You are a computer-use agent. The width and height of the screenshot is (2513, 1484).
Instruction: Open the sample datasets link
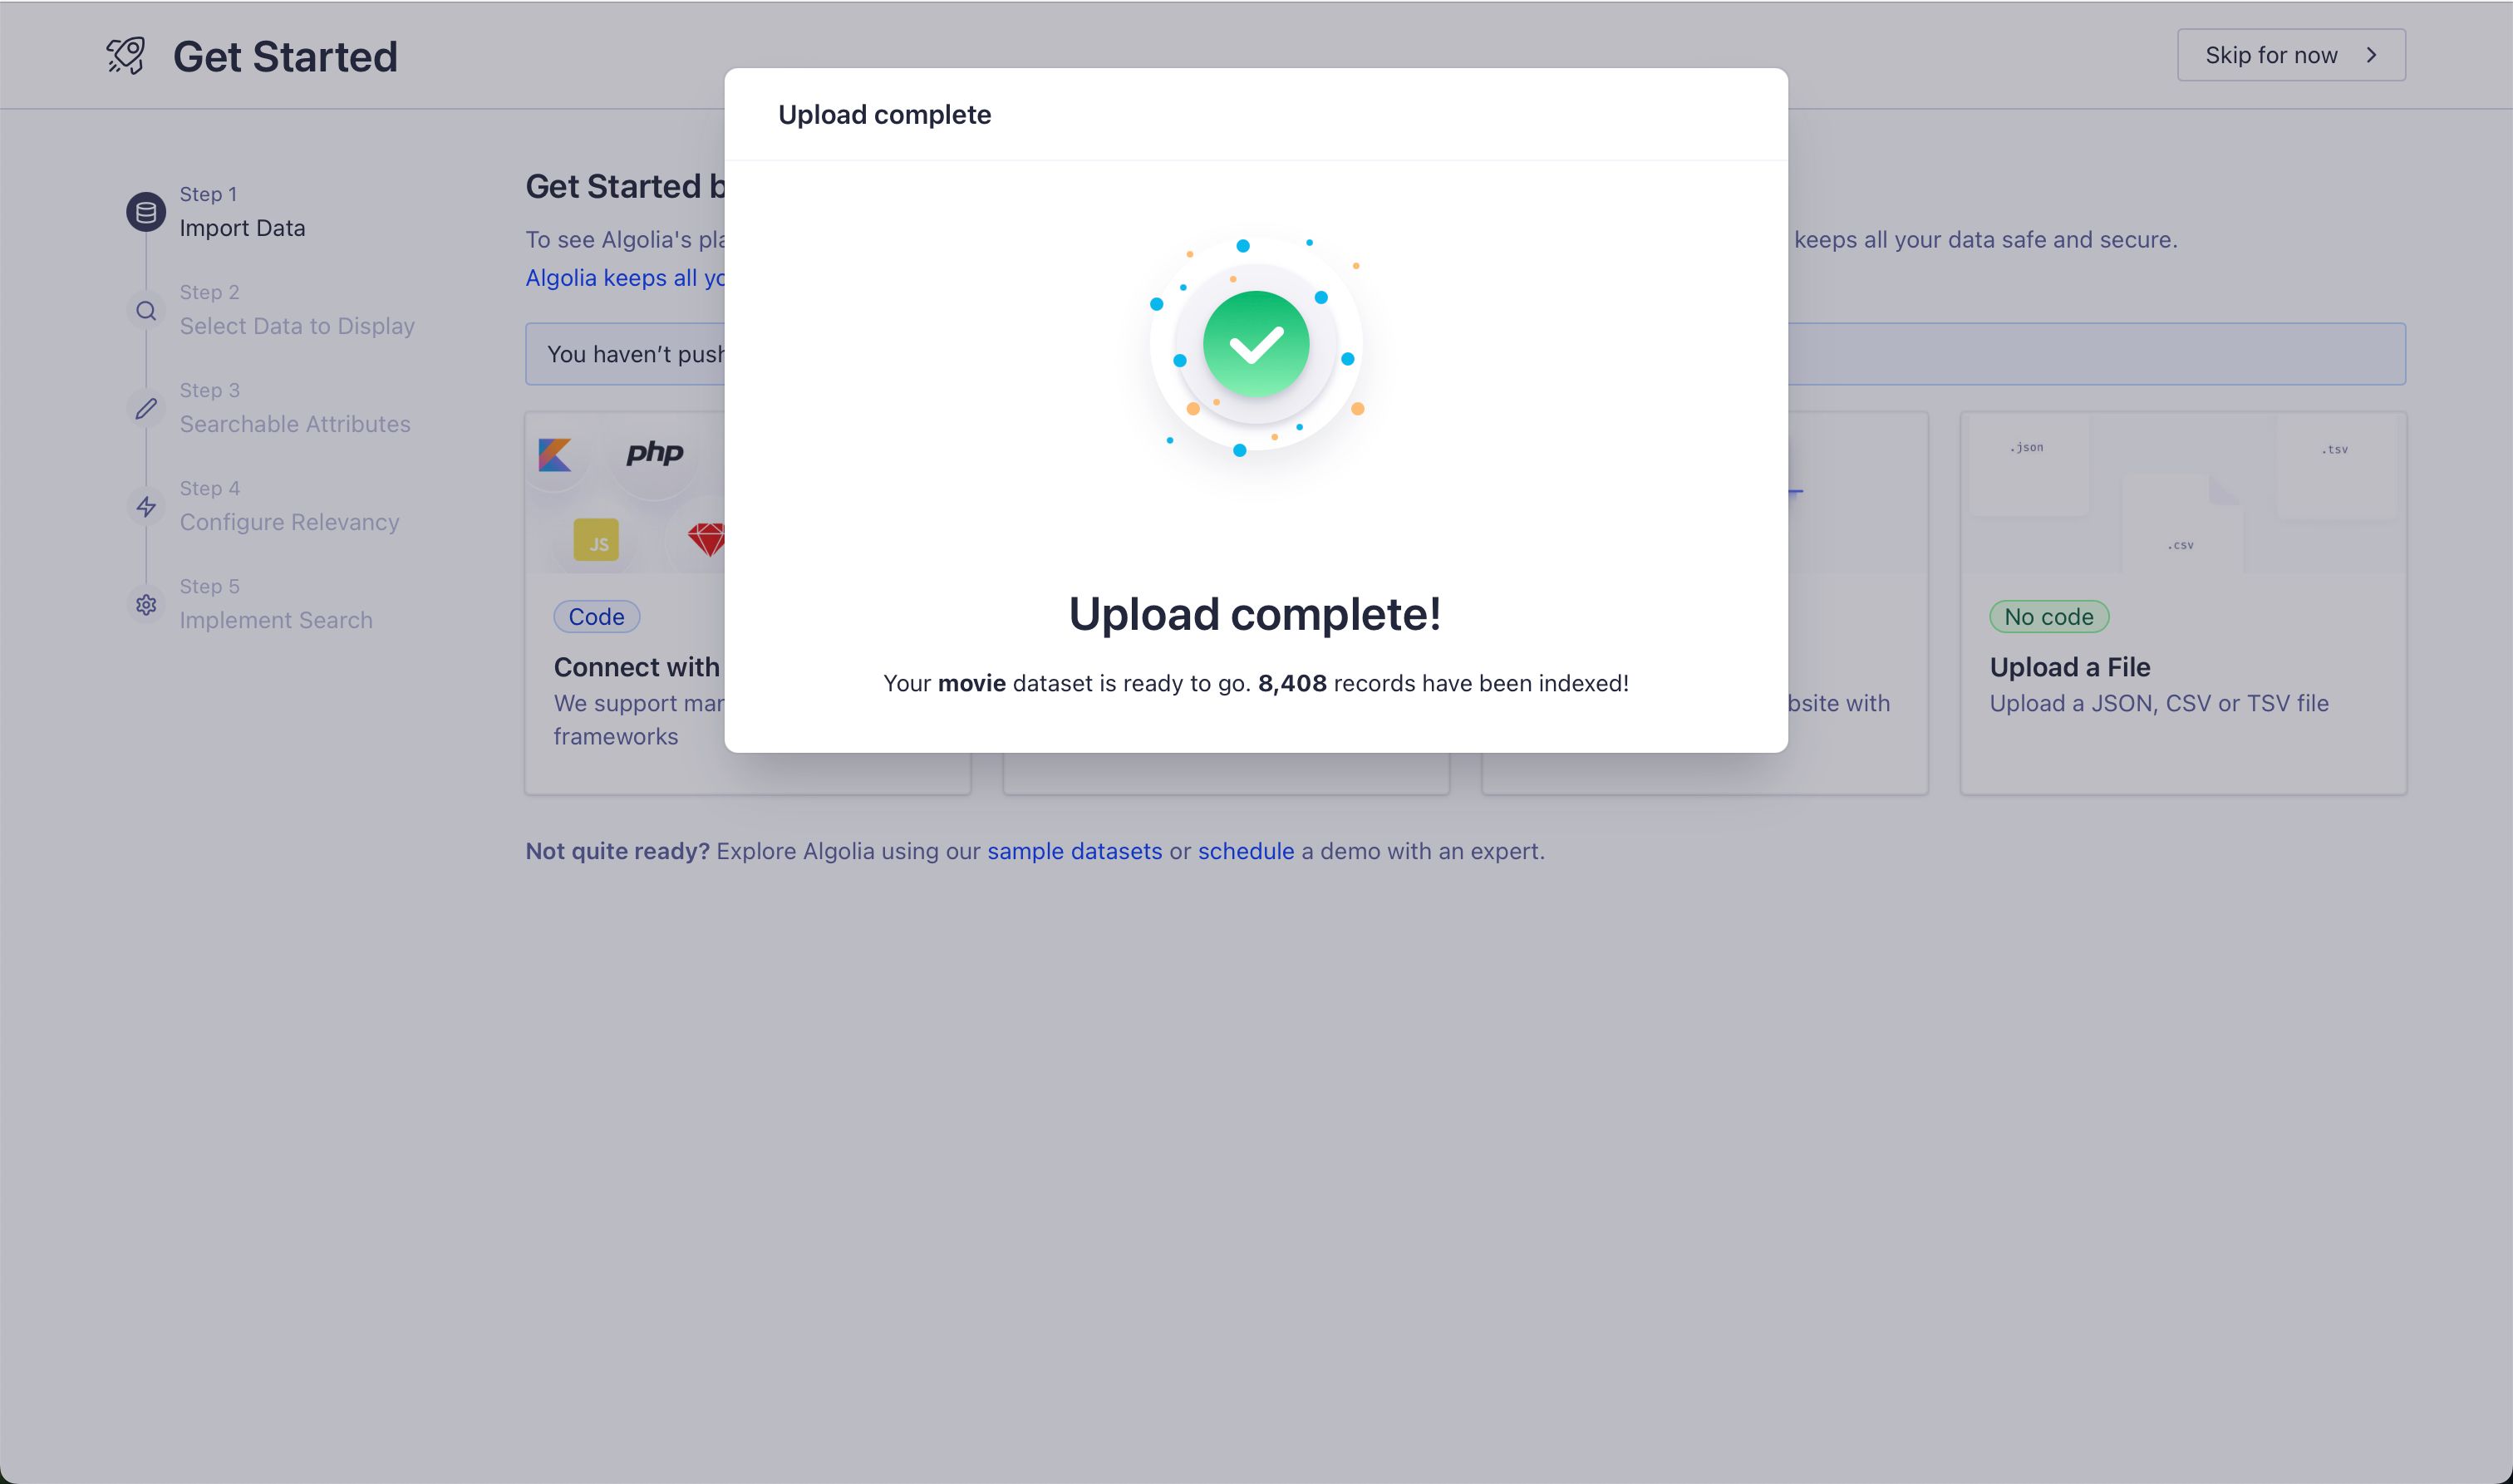1074,851
